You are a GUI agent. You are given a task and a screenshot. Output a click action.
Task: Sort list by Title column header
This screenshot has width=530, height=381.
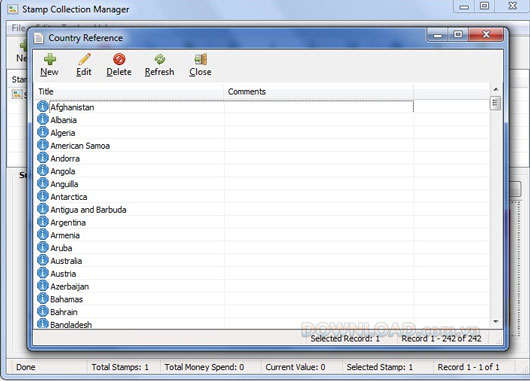tap(129, 92)
